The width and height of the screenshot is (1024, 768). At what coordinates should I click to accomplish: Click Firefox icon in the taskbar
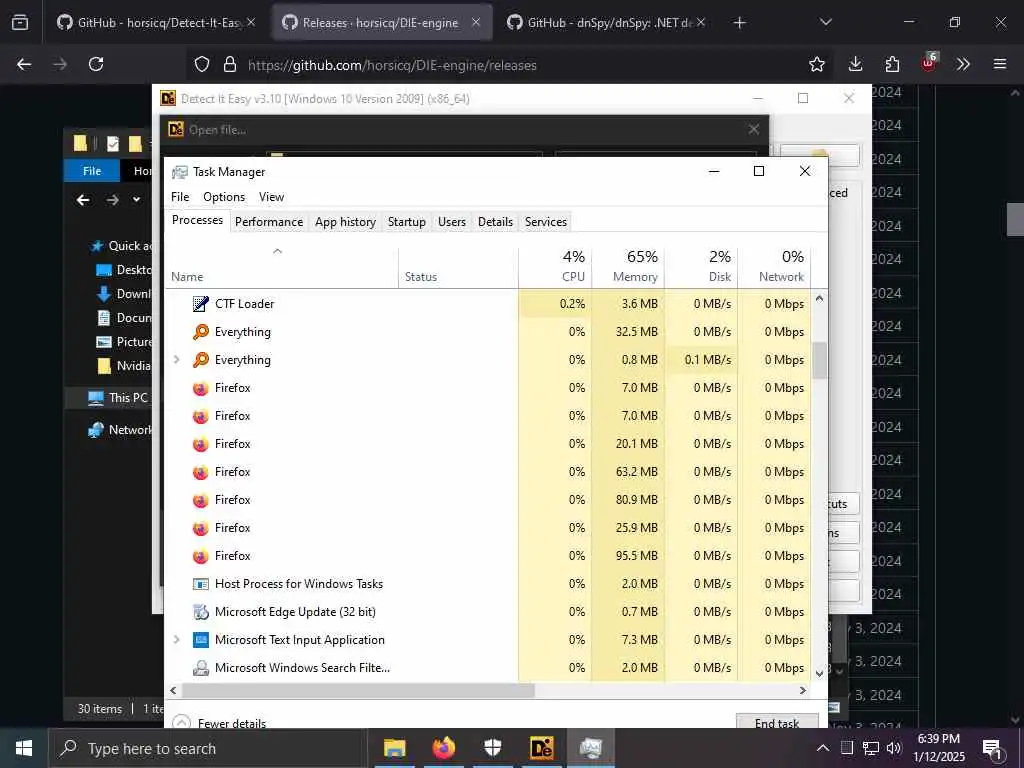[444, 748]
